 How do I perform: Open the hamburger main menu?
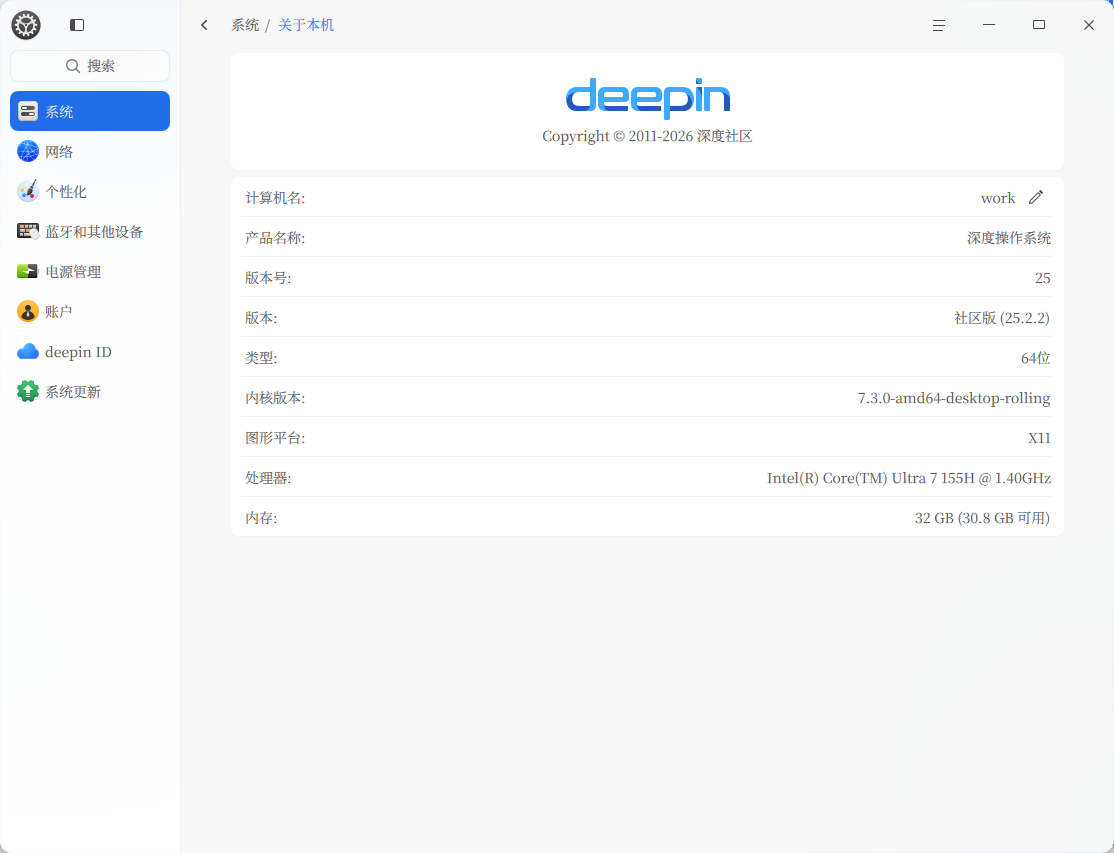point(939,25)
